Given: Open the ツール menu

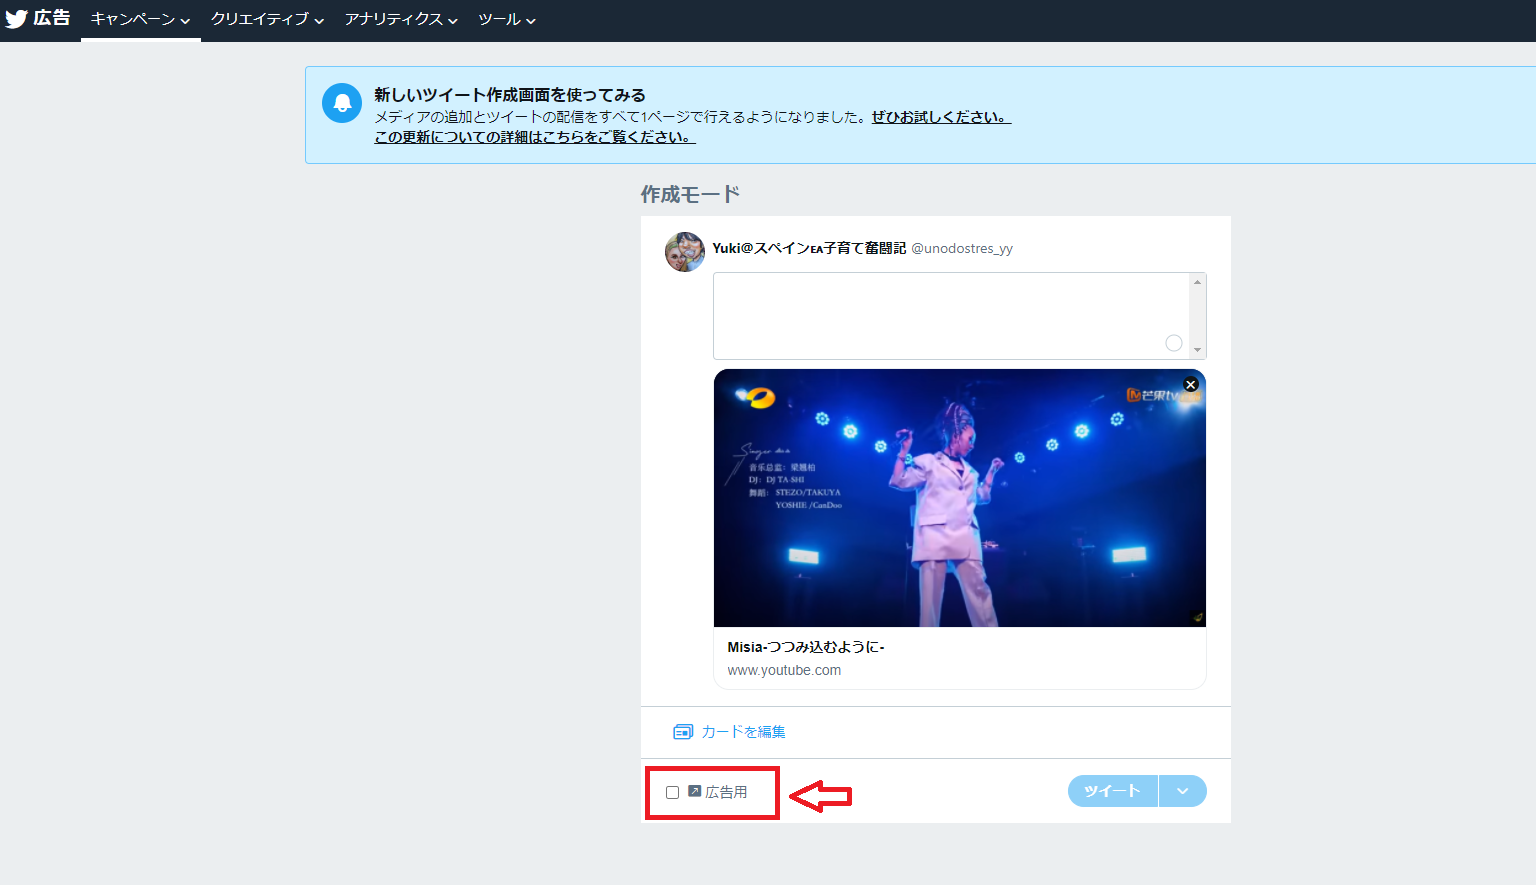Looking at the screenshot, I should tap(507, 20).
